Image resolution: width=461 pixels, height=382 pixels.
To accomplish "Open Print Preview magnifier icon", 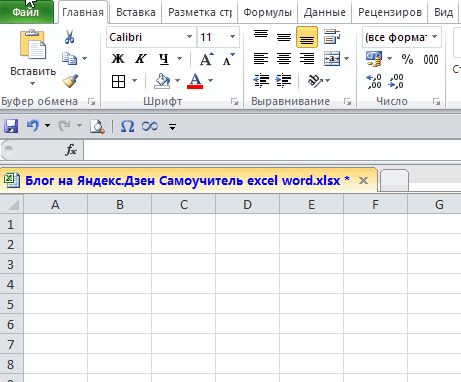I will (x=97, y=126).
